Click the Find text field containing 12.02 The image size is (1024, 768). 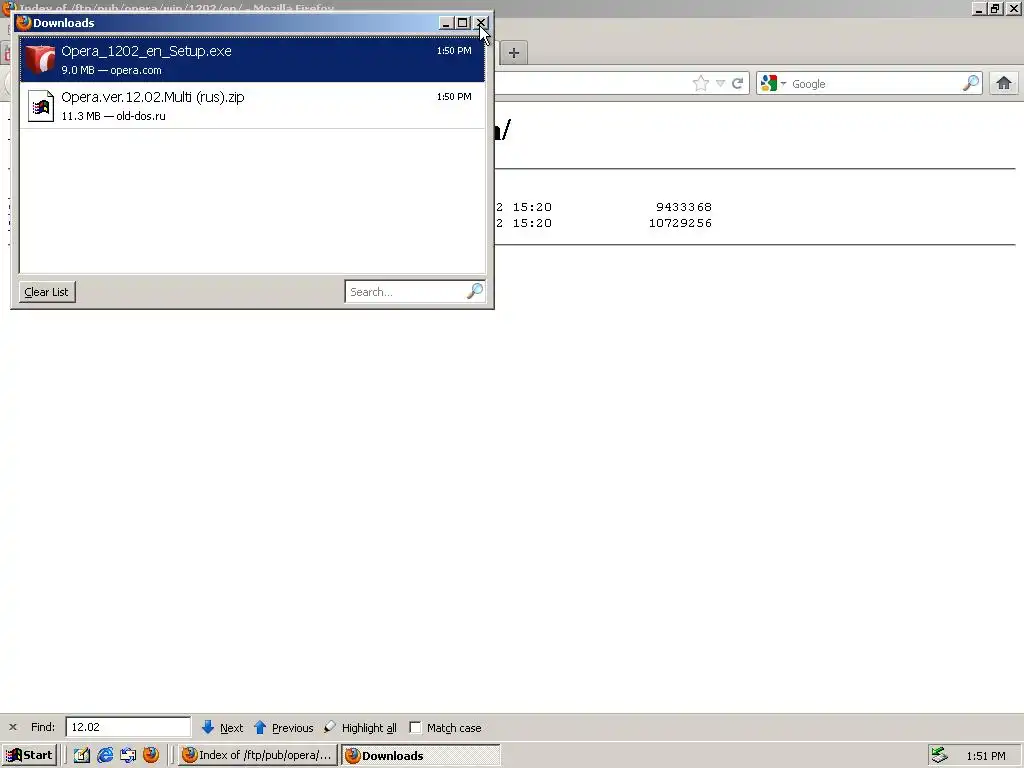point(128,727)
